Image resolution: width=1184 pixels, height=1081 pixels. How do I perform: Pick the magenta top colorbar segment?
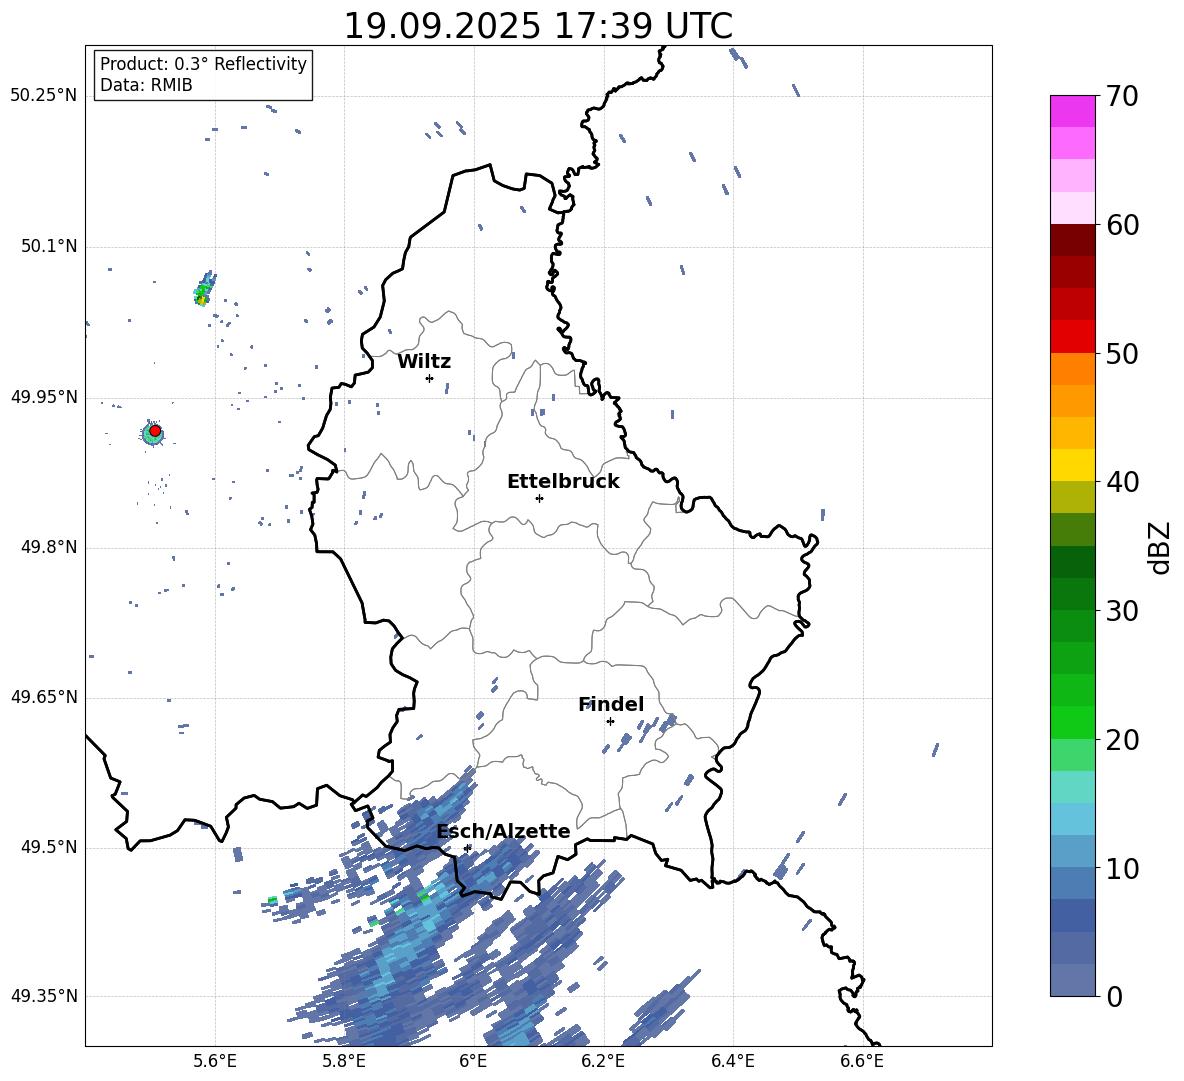pyautogui.click(x=1073, y=111)
